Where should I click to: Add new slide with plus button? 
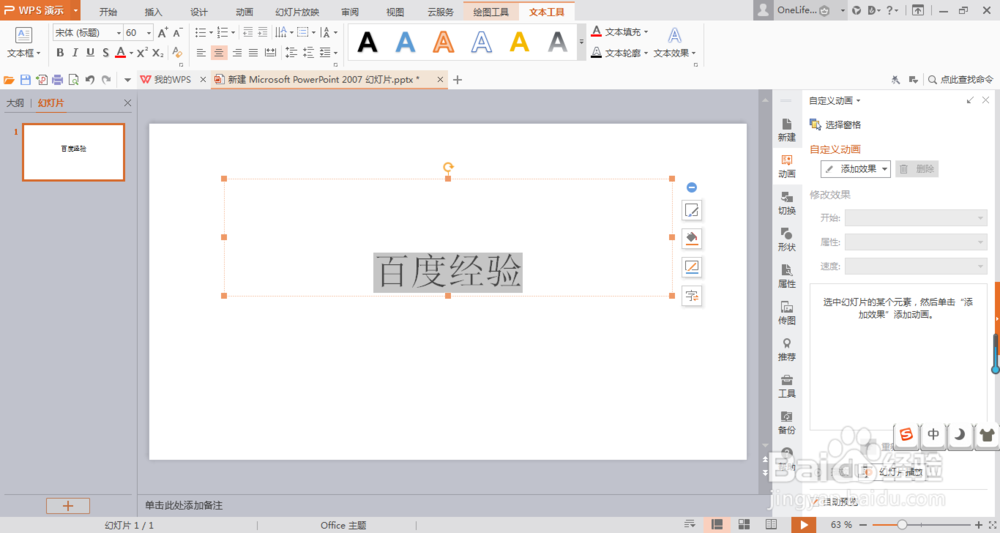pyautogui.click(x=68, y=506)
